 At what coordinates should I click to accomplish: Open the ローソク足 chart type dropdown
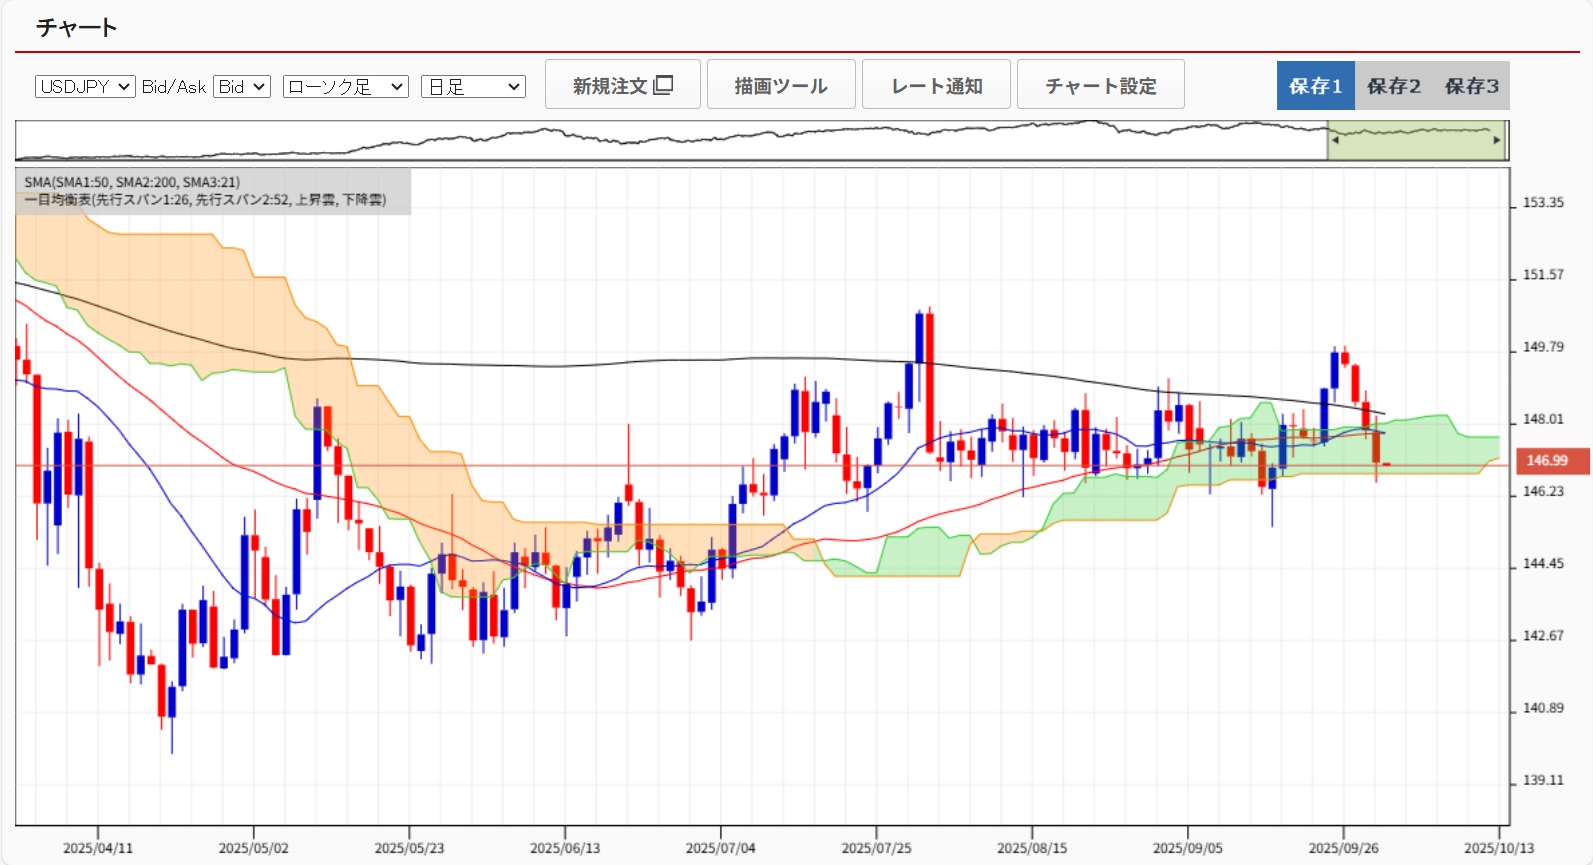[345, 87]
